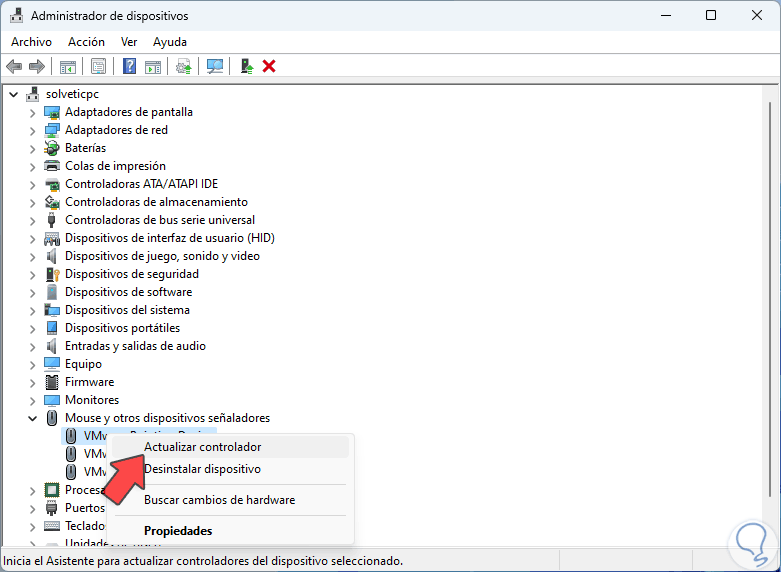Open the Properties toolbar icon

pos(98,66)
